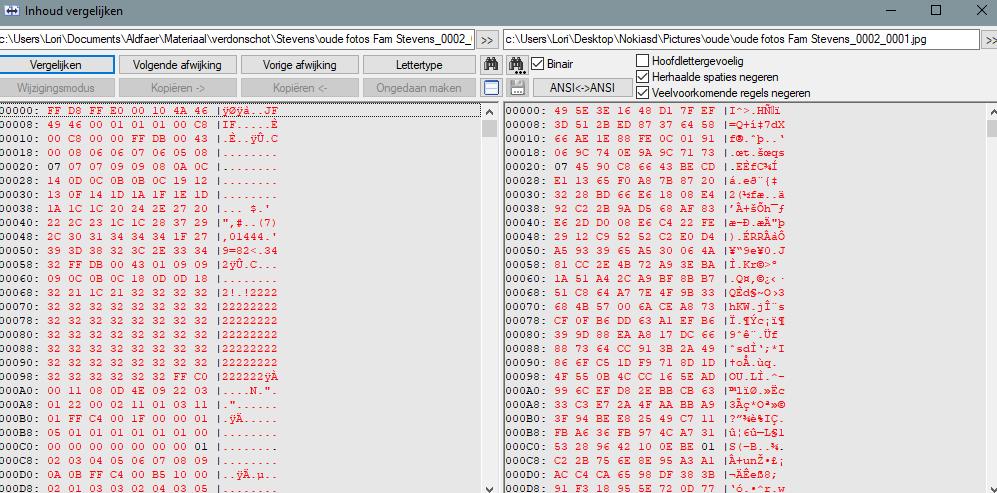
Task: Jump to Volgende afwijking
Action: tap(177, 65)
